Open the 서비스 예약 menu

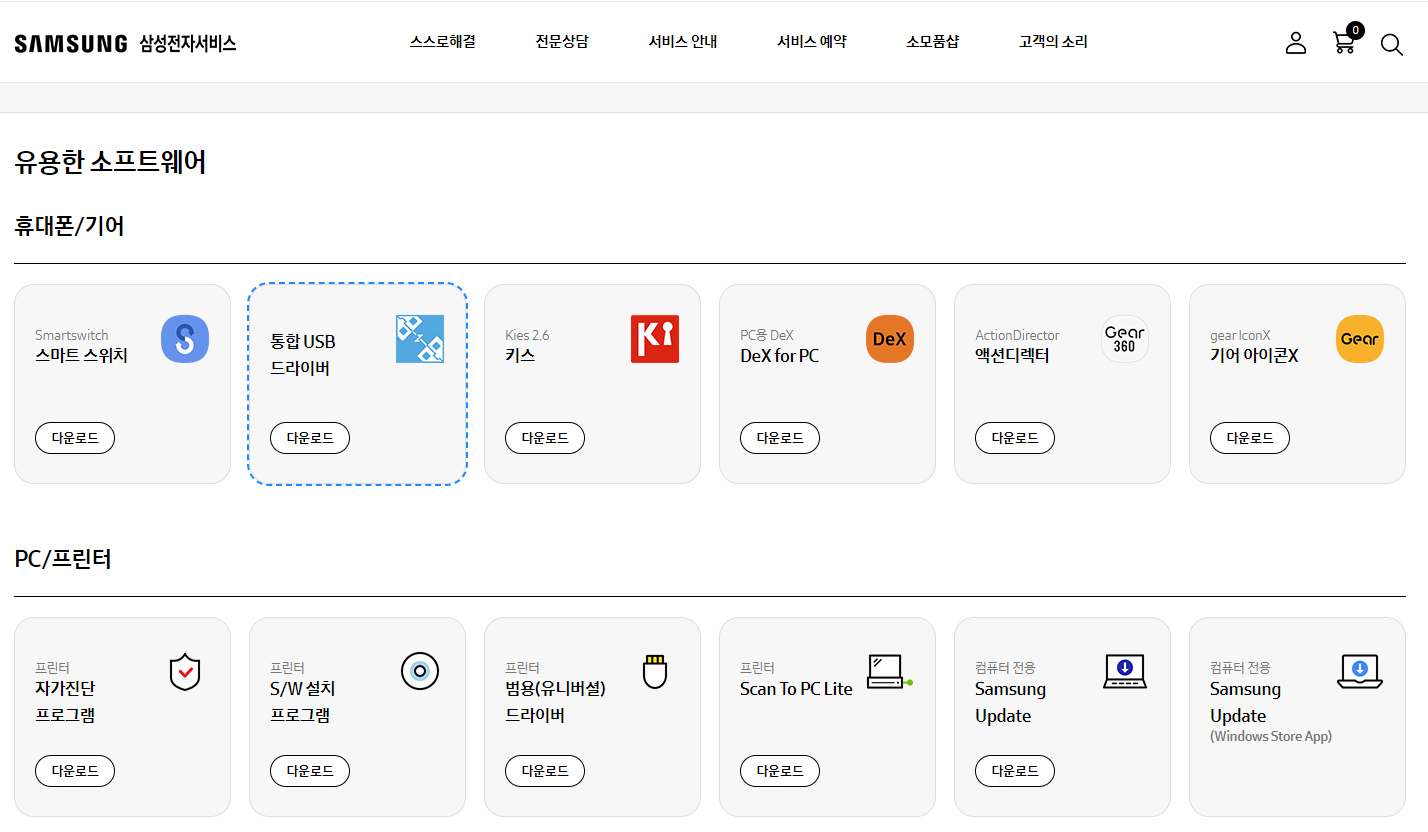(812, 42)
